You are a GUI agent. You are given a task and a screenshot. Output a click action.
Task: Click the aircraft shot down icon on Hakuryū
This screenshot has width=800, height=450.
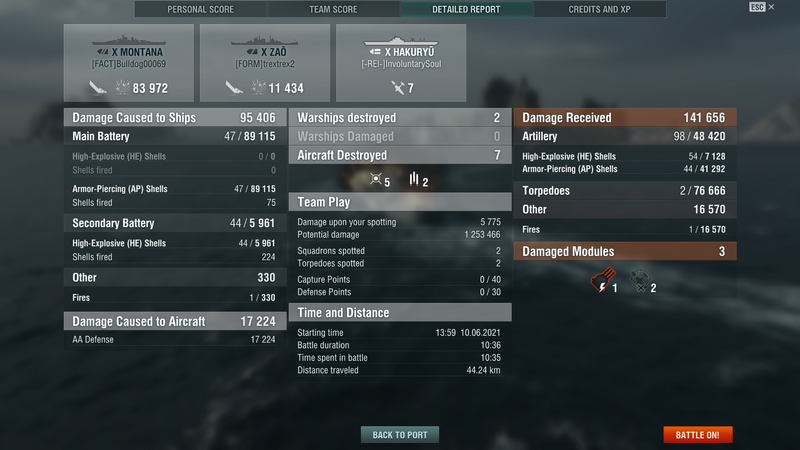coord(398,88)
